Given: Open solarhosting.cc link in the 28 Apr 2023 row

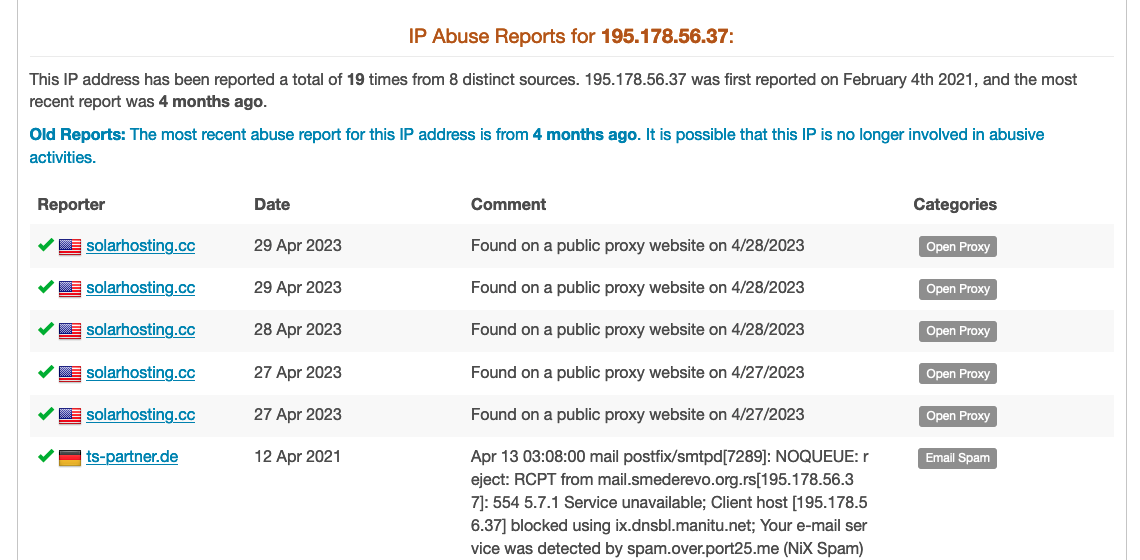Looking at the screenshot, I should [x=140, y=330].
